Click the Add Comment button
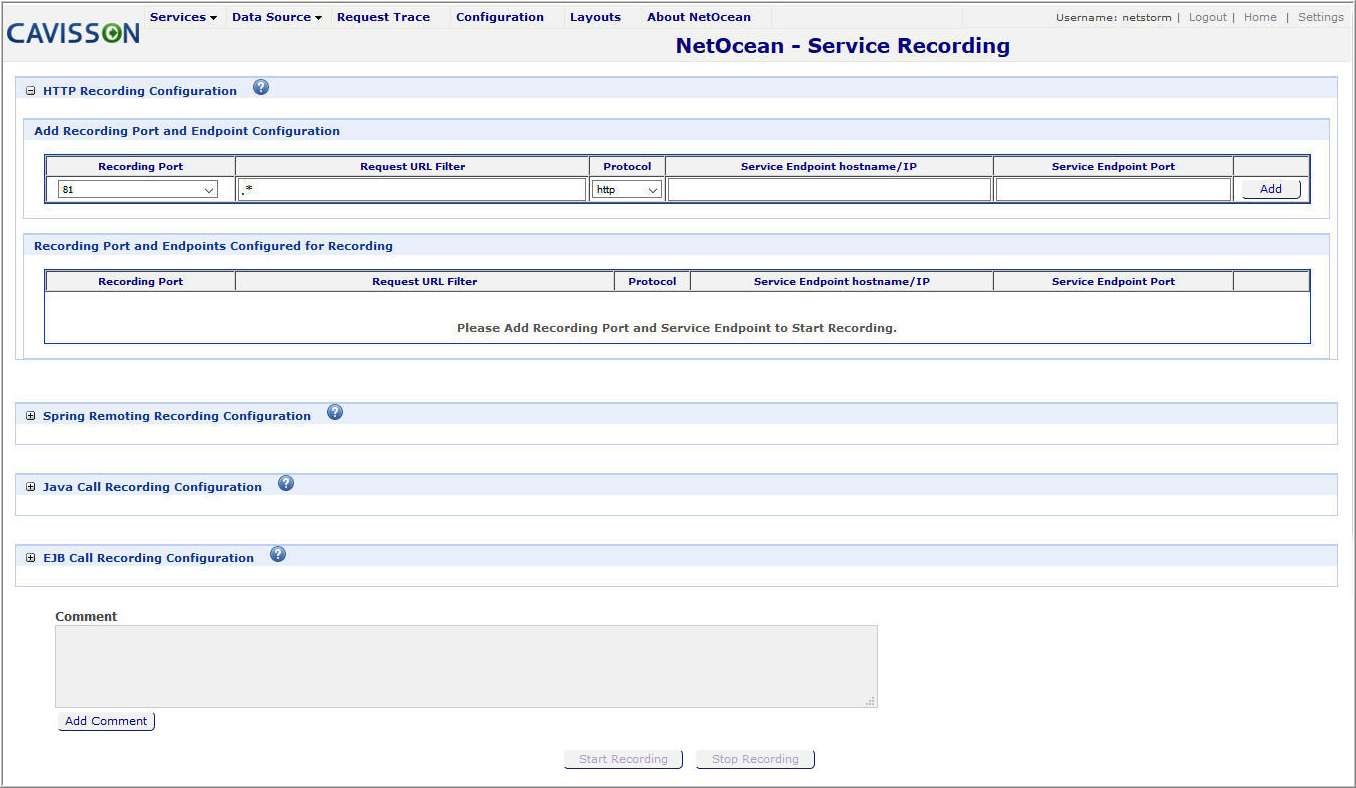The image size is (1356, 788). click(106, 721)
